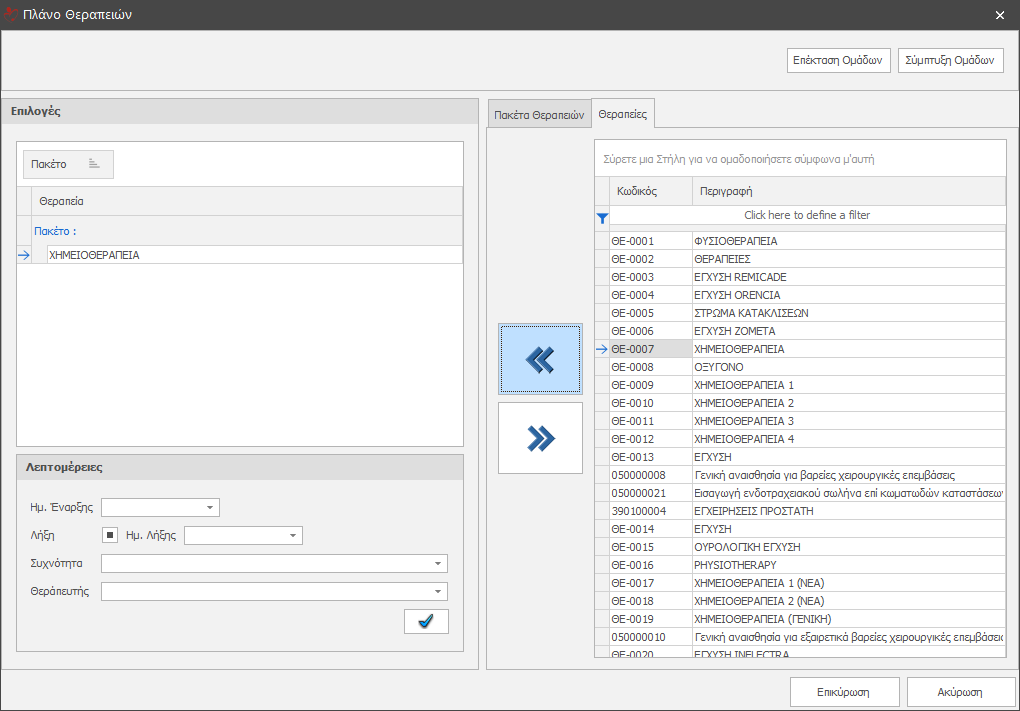The image size is (1020, 711).
Task: Select the Θεραπείες tab
Action: pyautogui.click(x=622, y=114)
